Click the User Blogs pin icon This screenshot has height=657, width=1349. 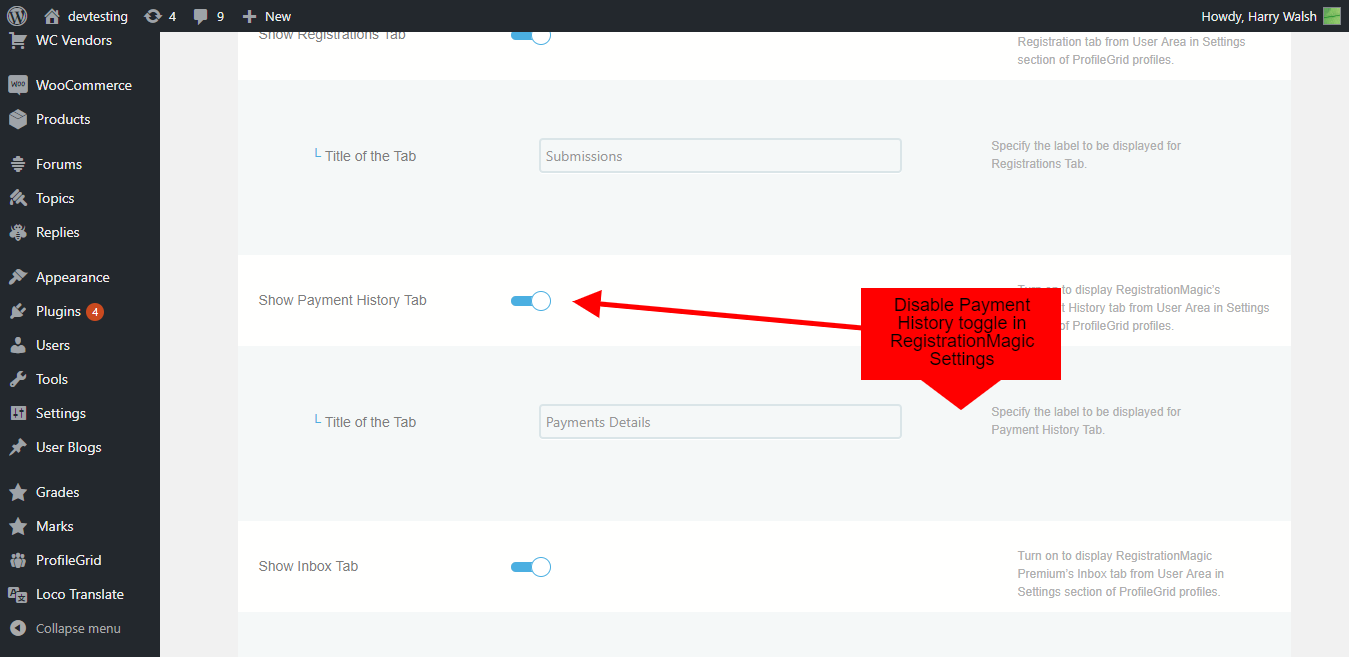tap(17, 447)
